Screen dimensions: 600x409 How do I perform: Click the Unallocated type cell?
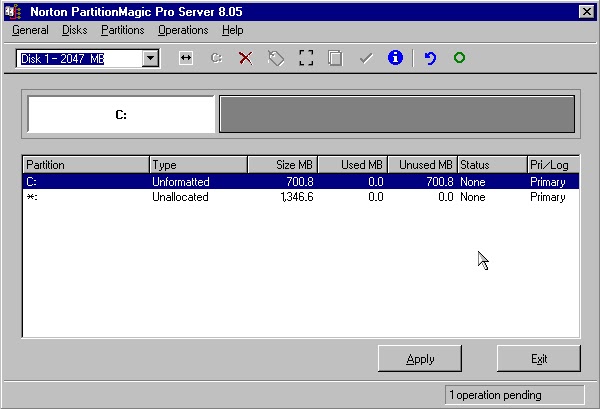180,197
